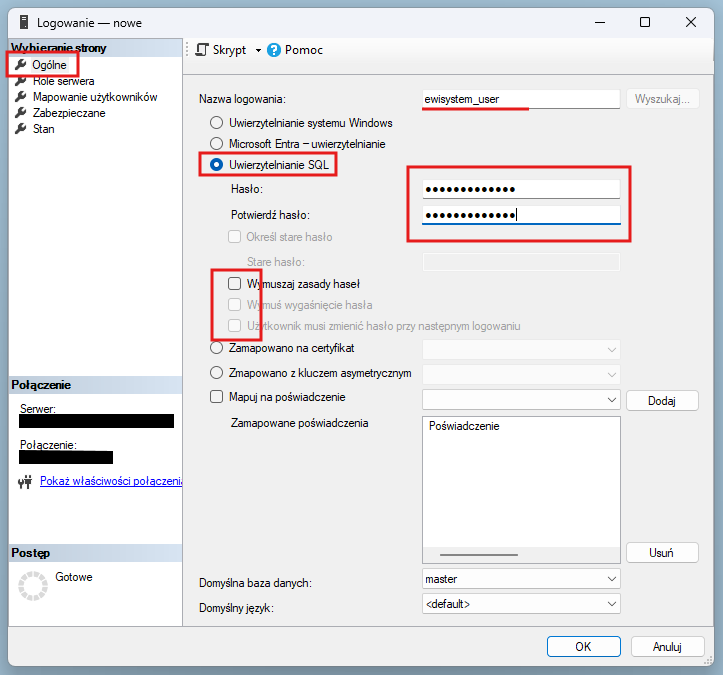
Task: Click the Nazwa logowania input field
Action: point(521,99)
